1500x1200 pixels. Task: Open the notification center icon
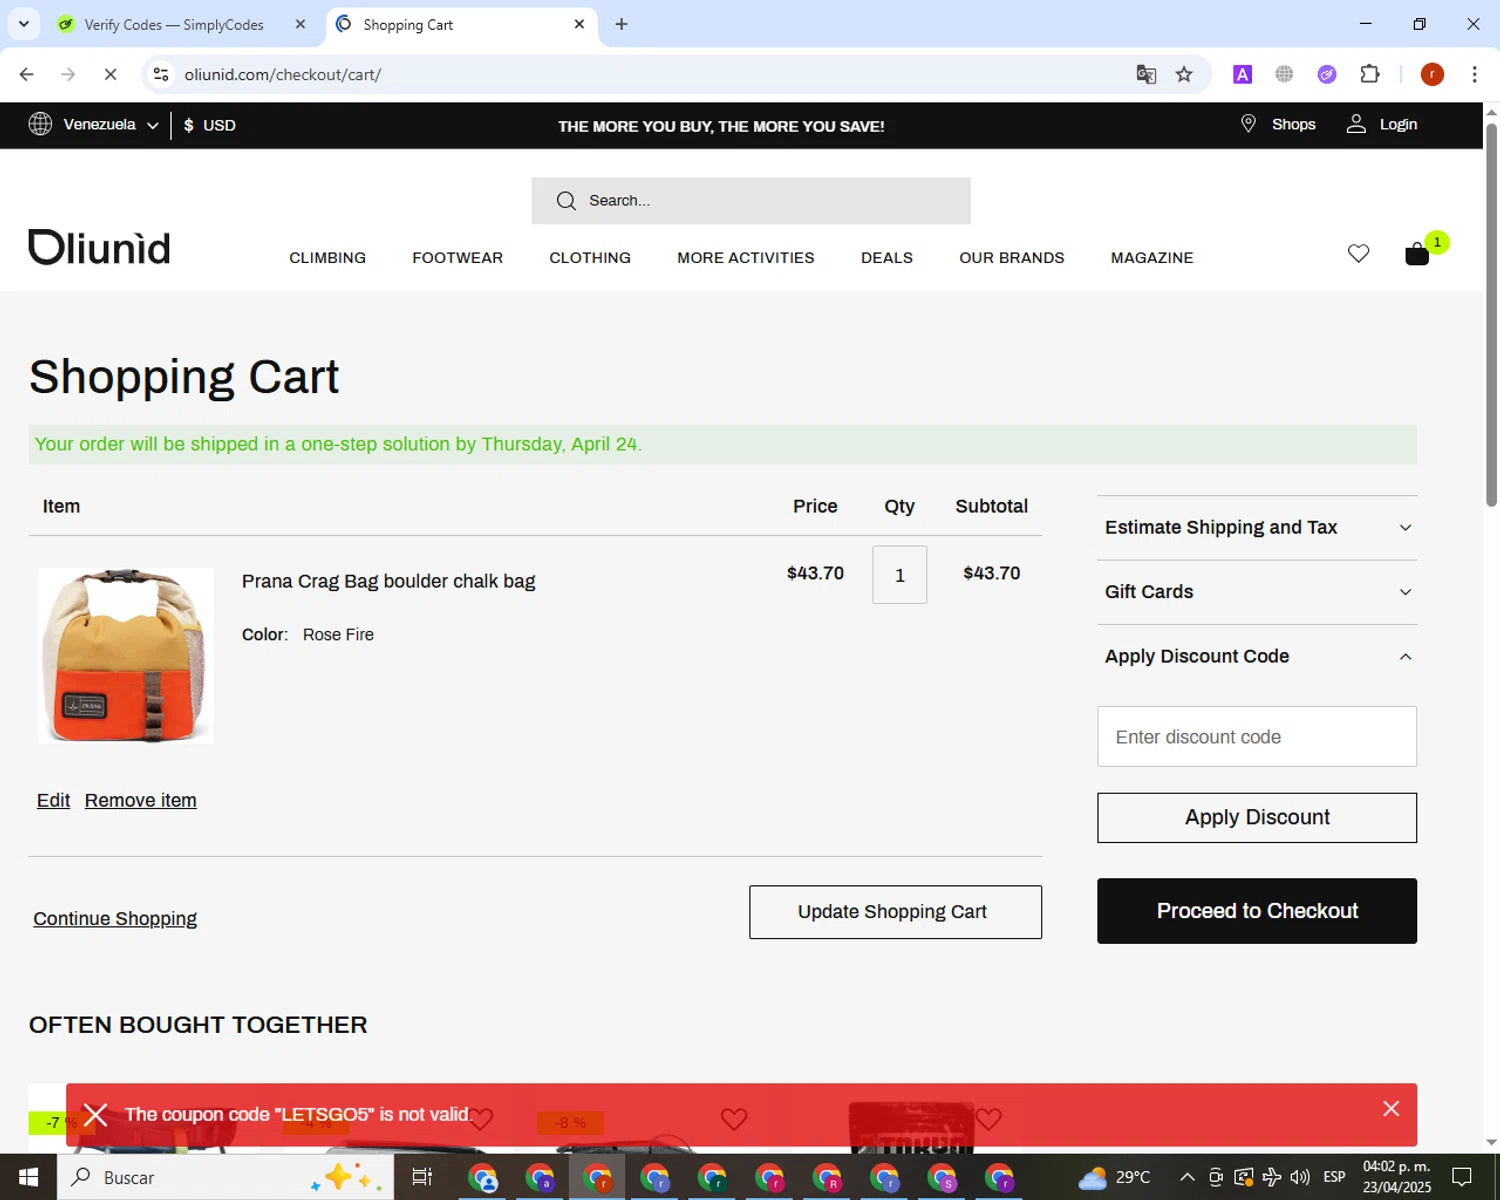point(1462,1177)
